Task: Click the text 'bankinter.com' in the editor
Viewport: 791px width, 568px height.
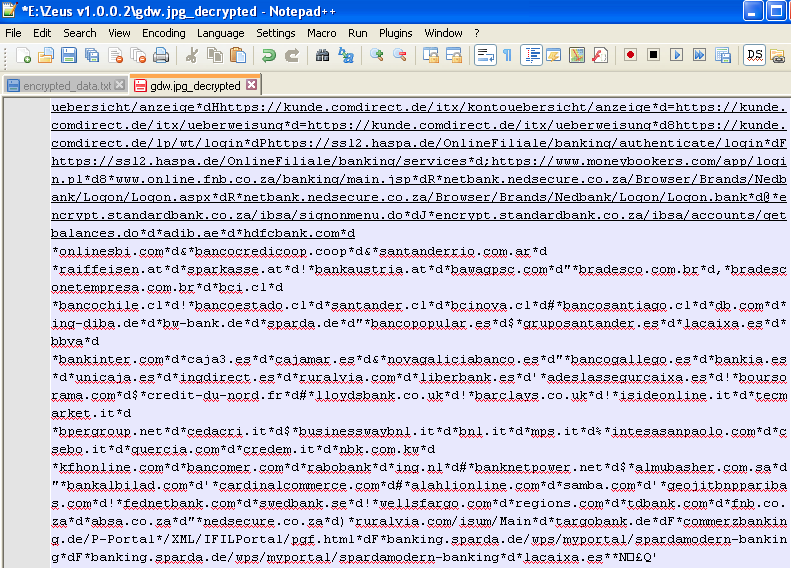Action: (111, 359)
